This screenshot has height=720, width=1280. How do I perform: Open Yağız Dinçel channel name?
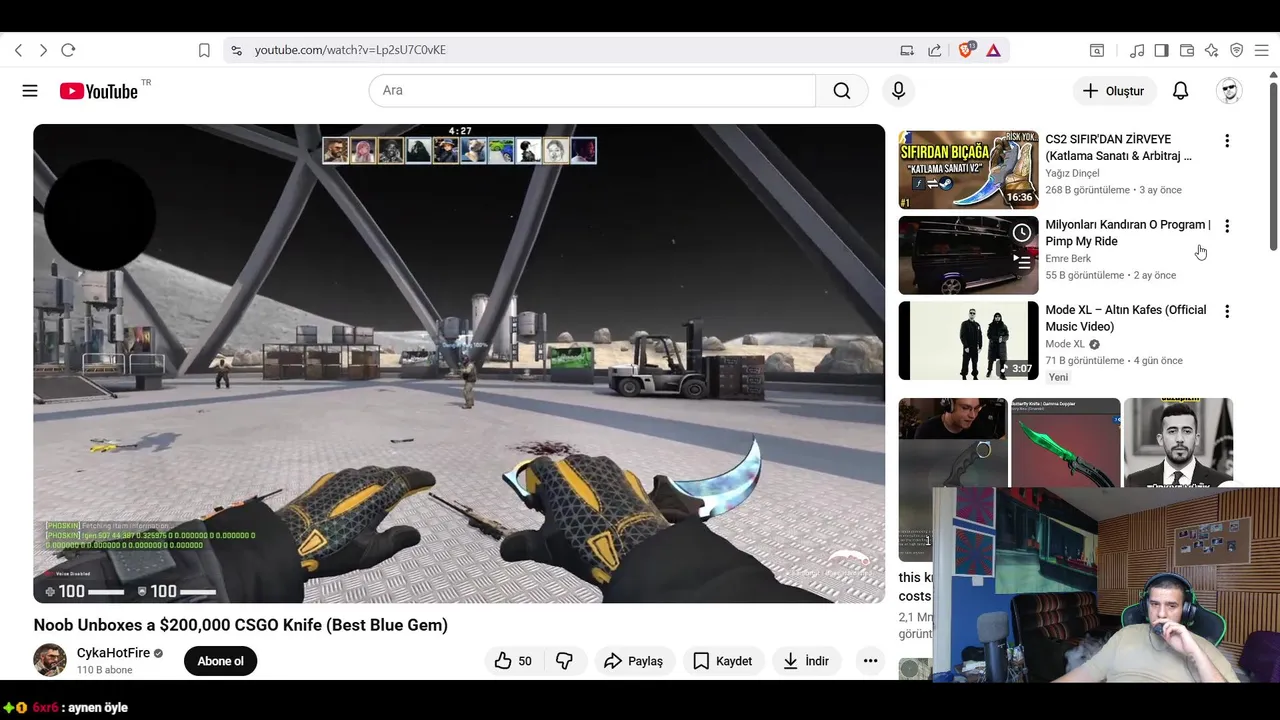(1072, 173)
